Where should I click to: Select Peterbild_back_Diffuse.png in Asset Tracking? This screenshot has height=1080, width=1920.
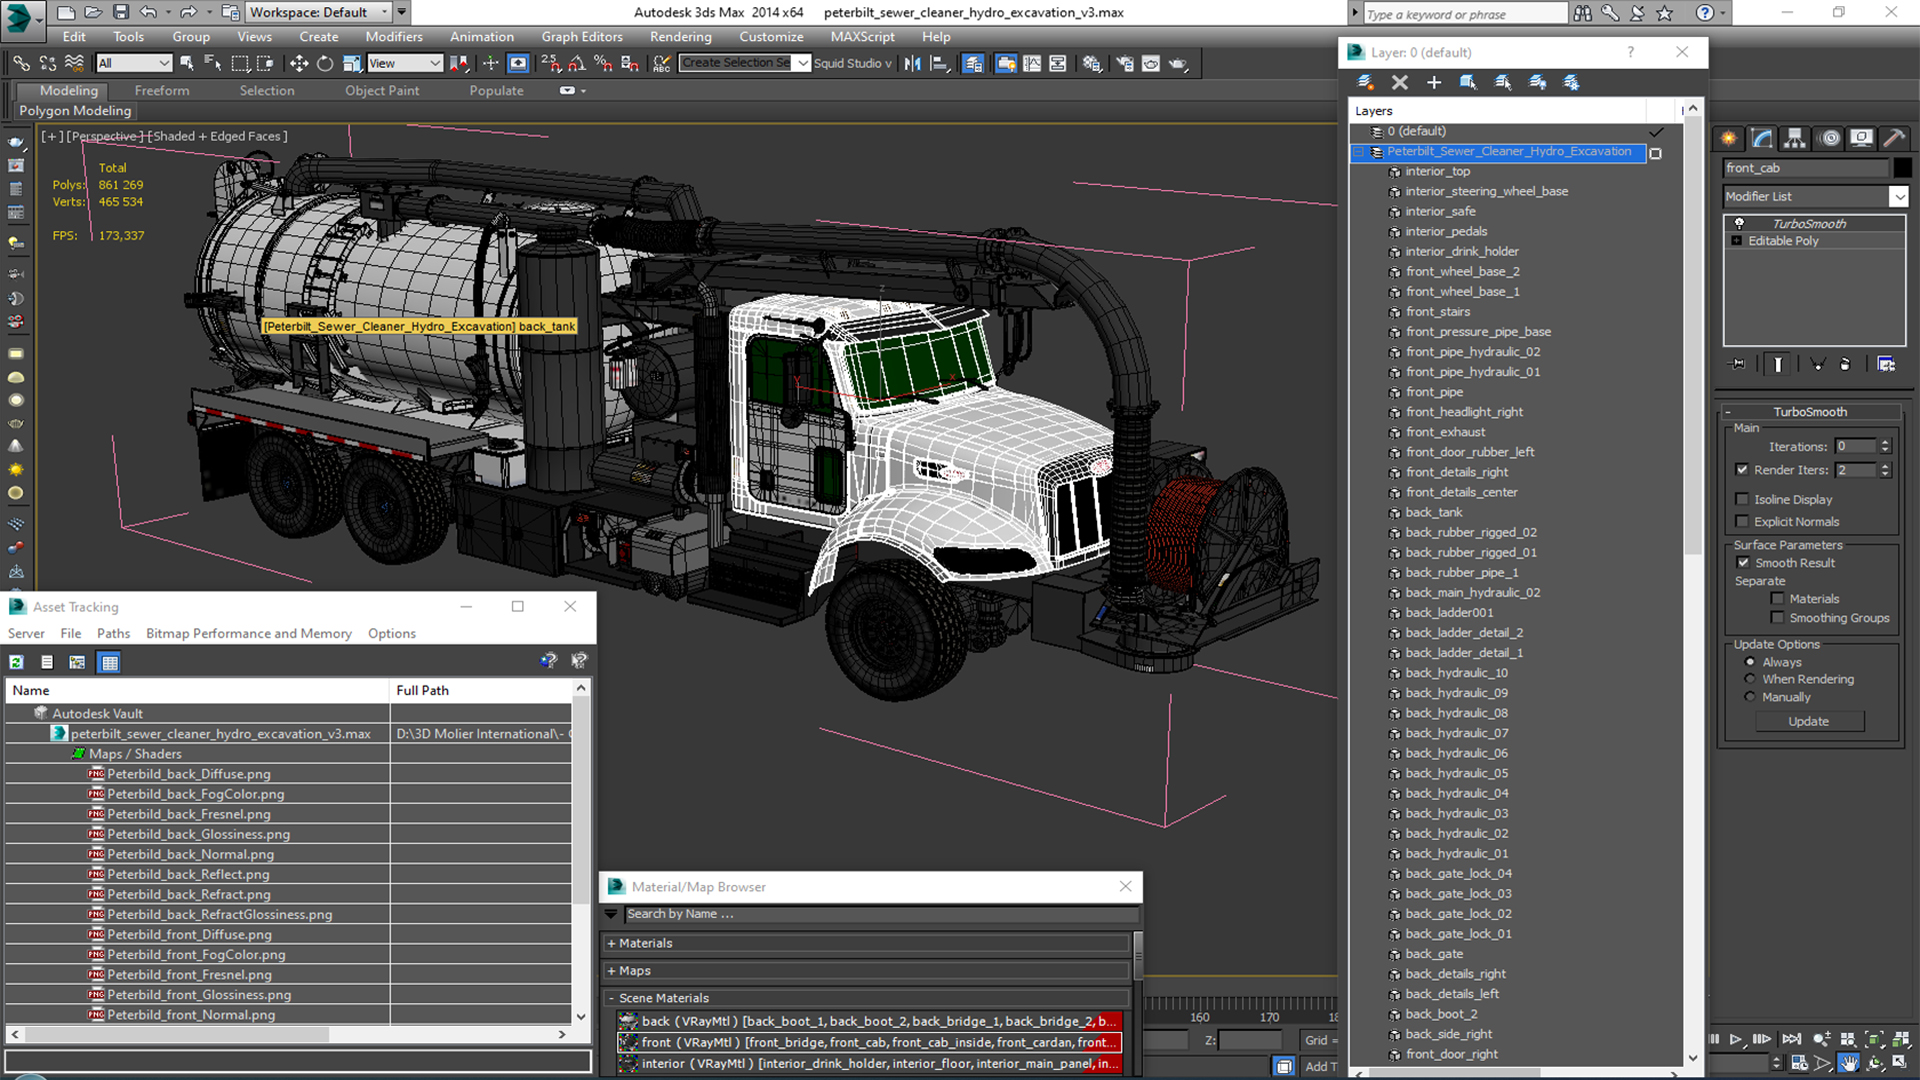coord(189,774)
